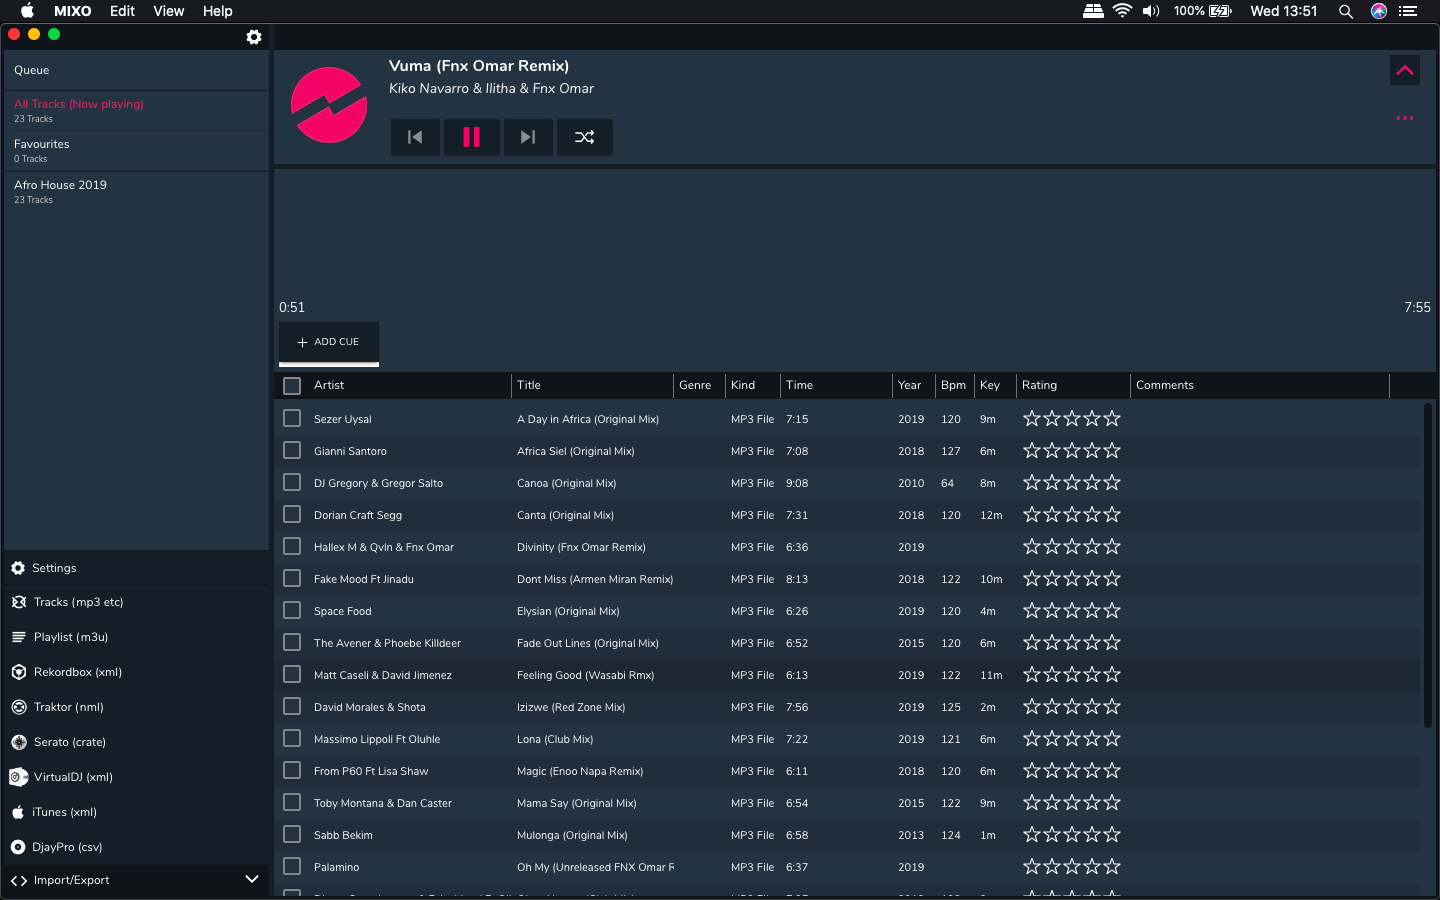Check the select-all checkbox in table header
Viewport: 1440px width, 900px height.
292,386
